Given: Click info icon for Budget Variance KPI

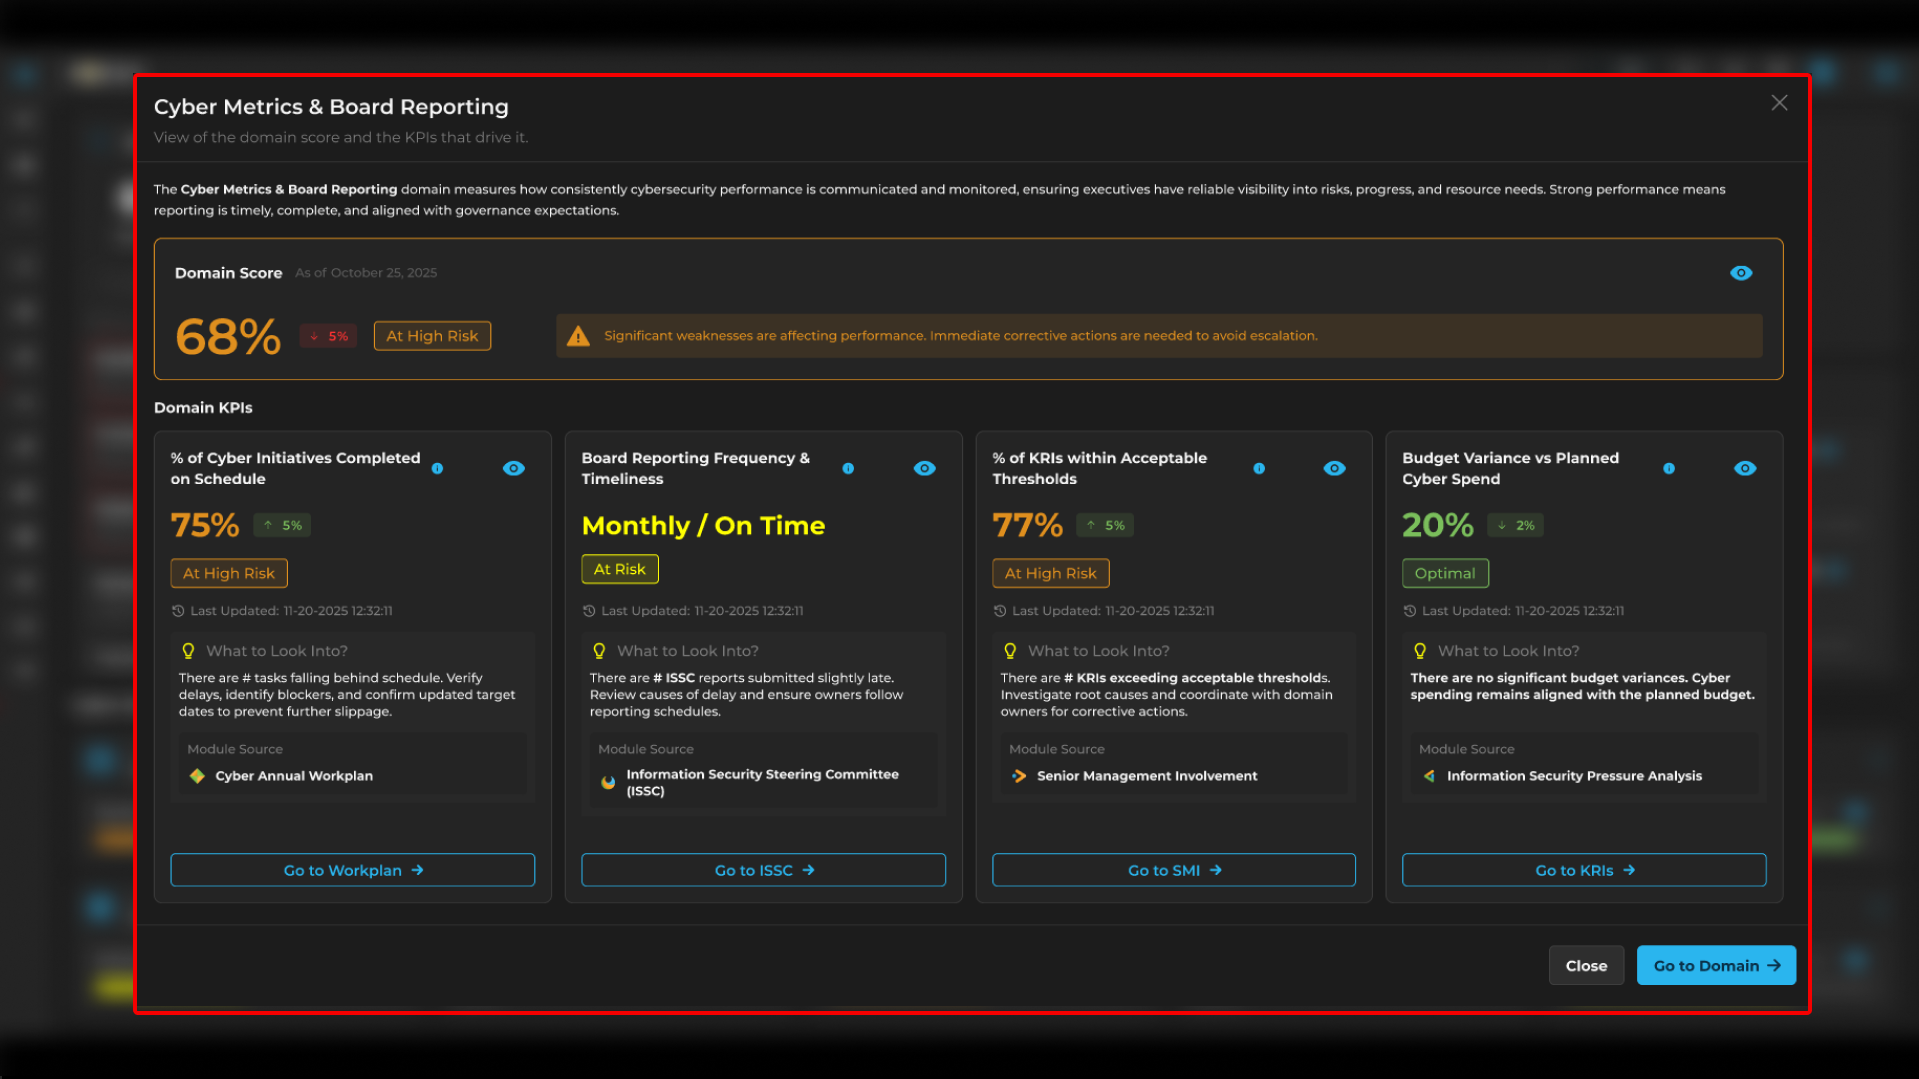Looking at the screenshot, I should coord(1669,468).
